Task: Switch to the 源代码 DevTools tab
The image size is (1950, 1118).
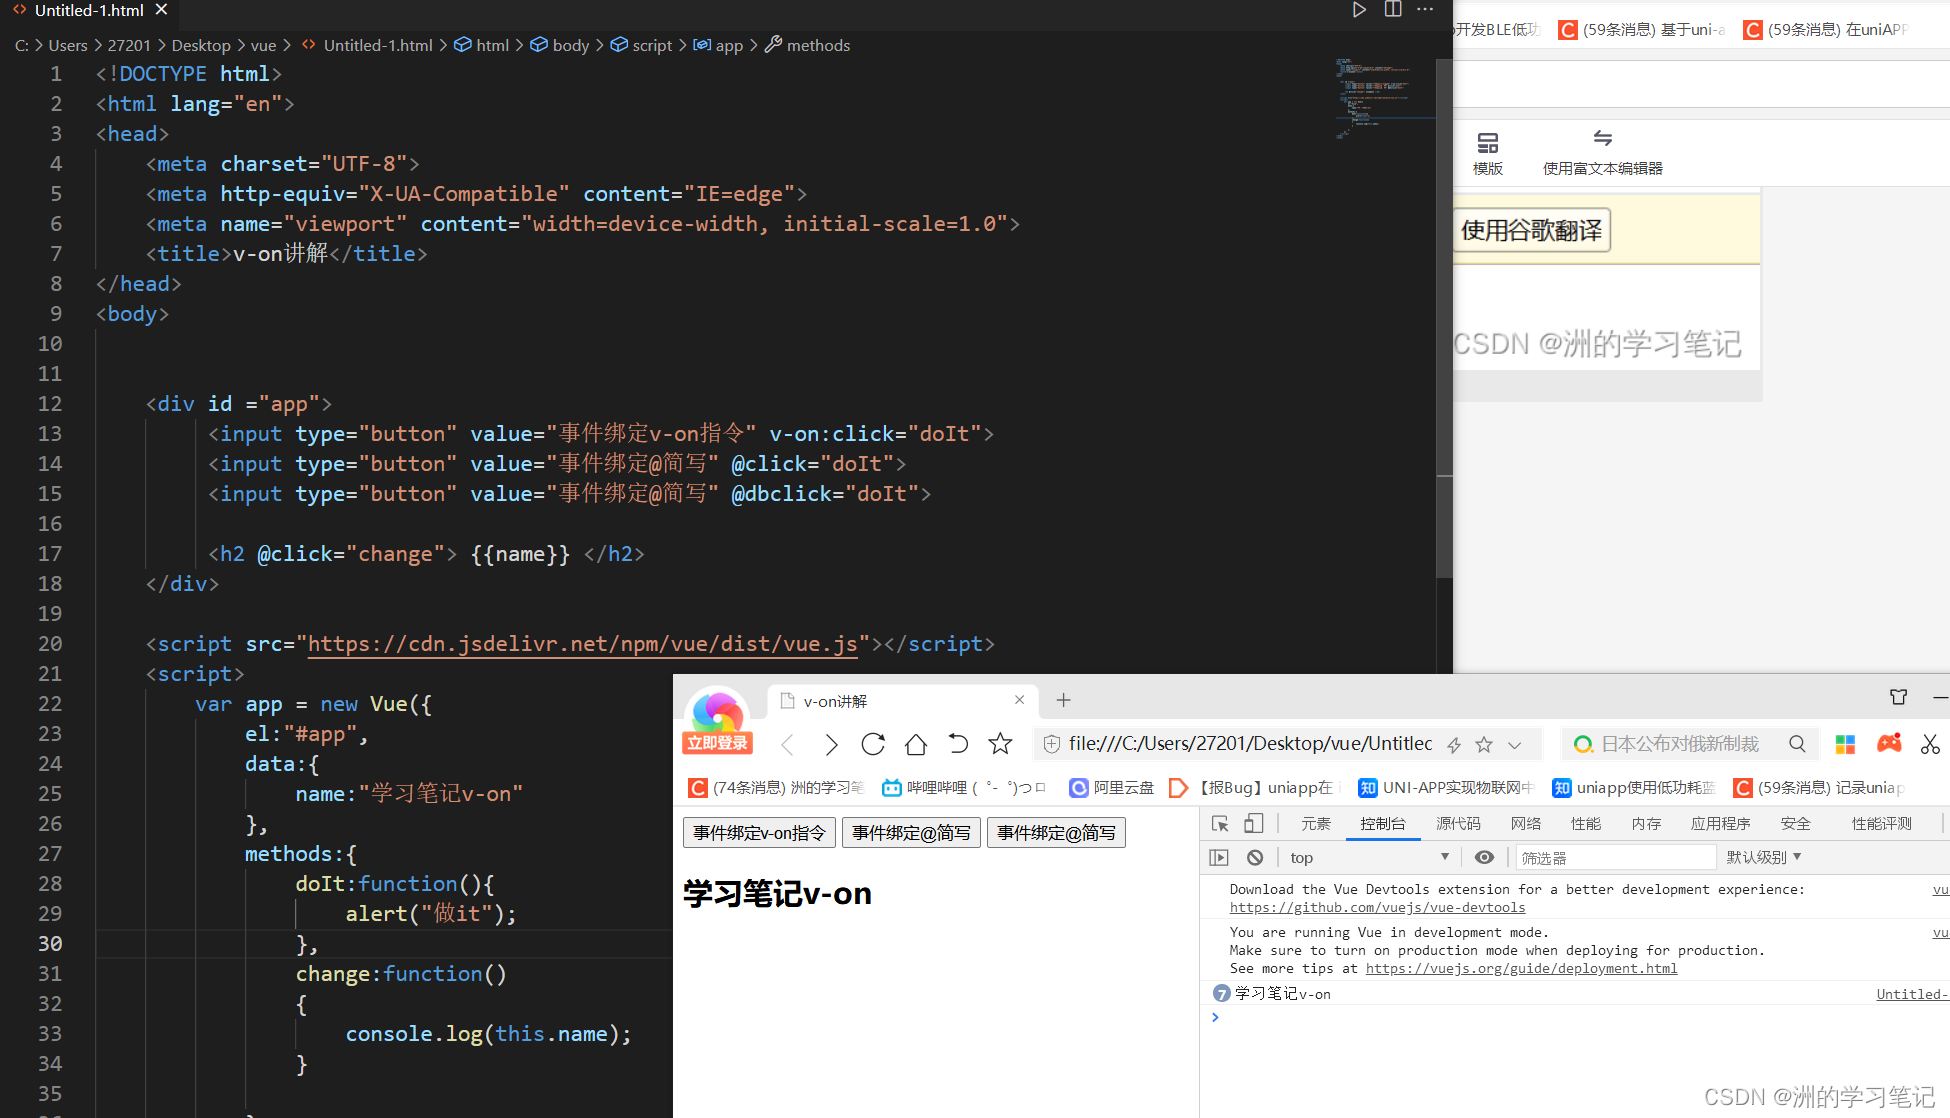Action: tap(1458, 824)
